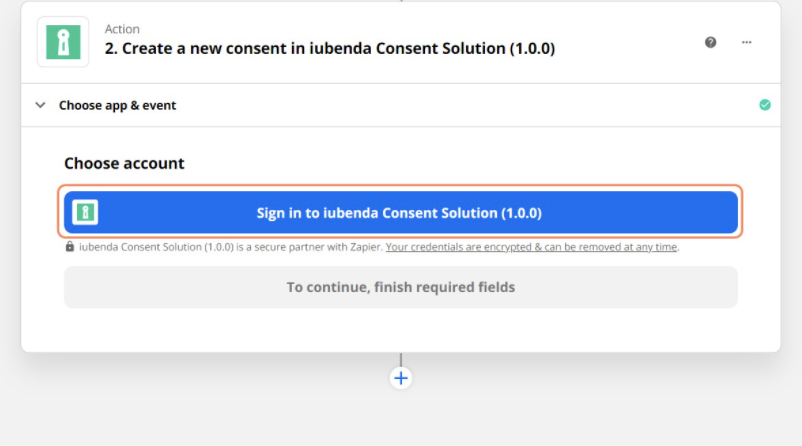802x446 pixels.
Task: Sign in to iubenda Consent Solution (1.0.0)
Action: [x=401, y=213]
